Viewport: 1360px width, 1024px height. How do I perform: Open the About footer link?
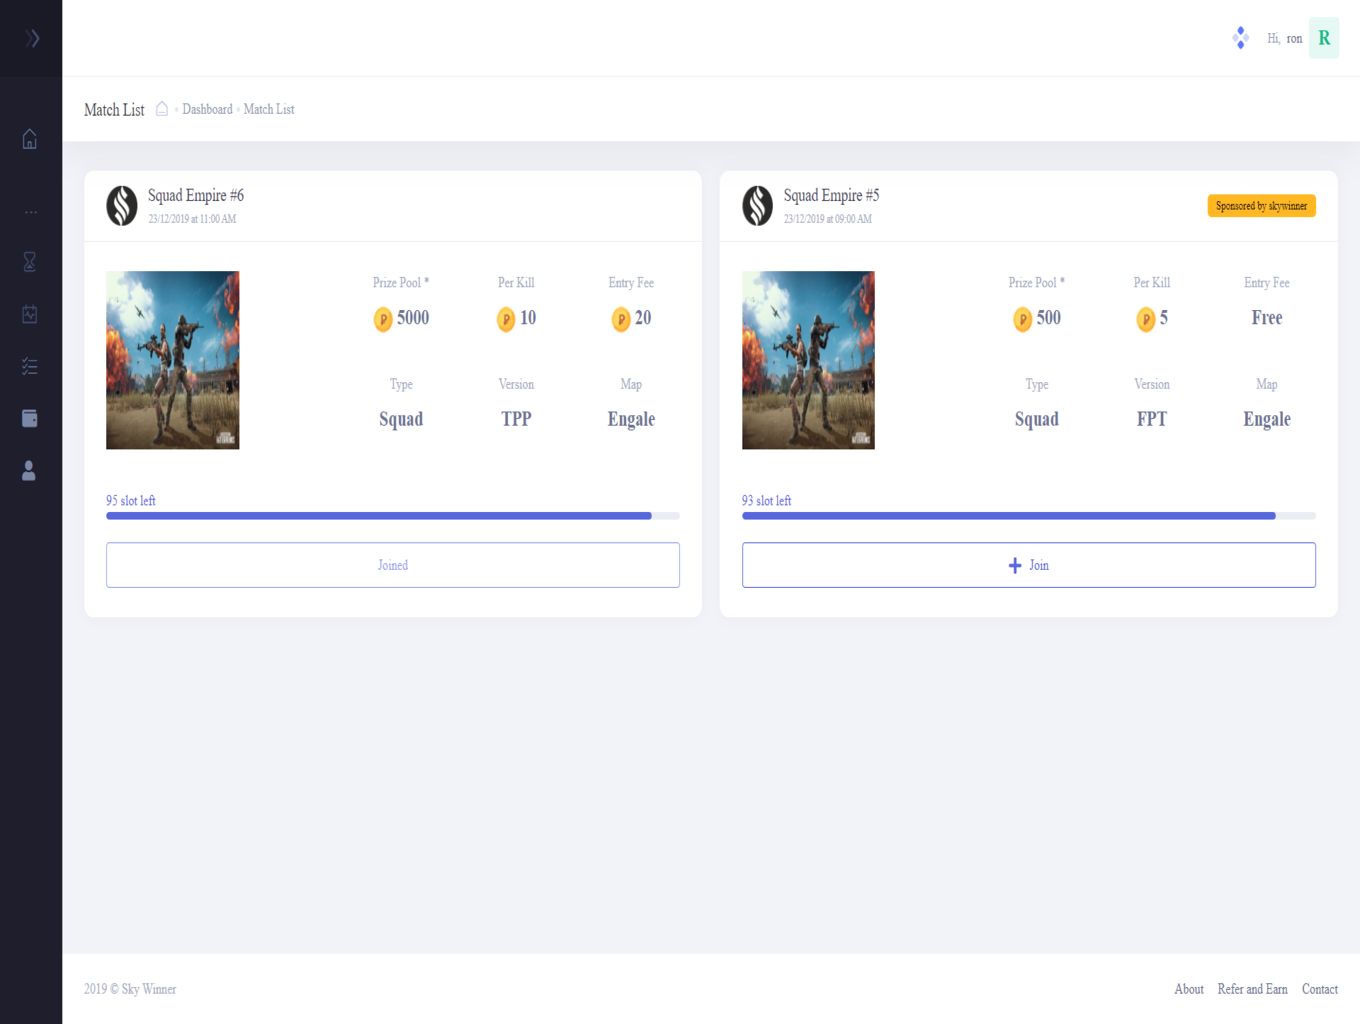click(x=1188, y=989)
